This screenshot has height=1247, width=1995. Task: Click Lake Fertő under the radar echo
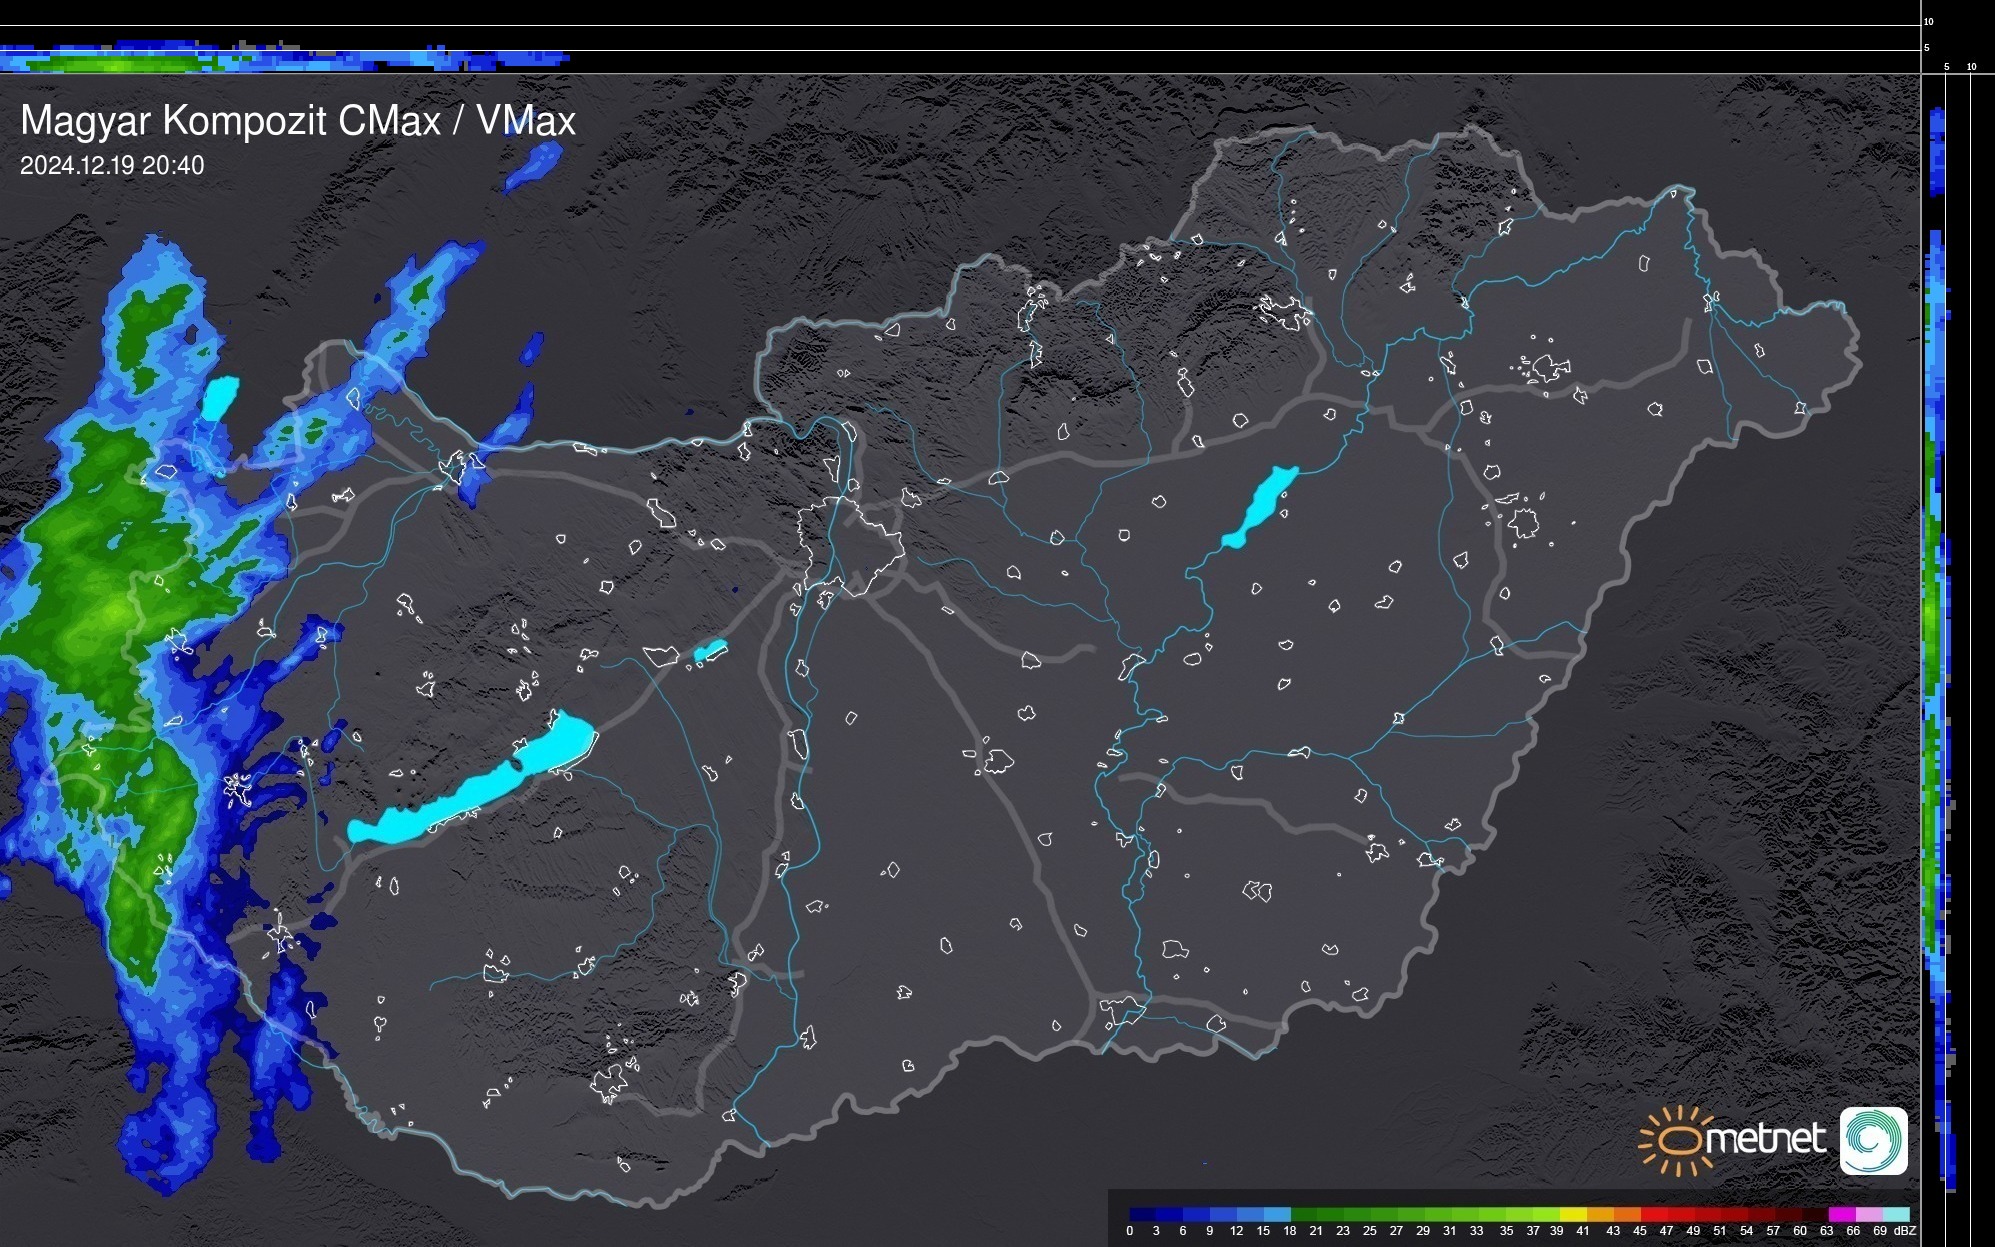(220, 397)
